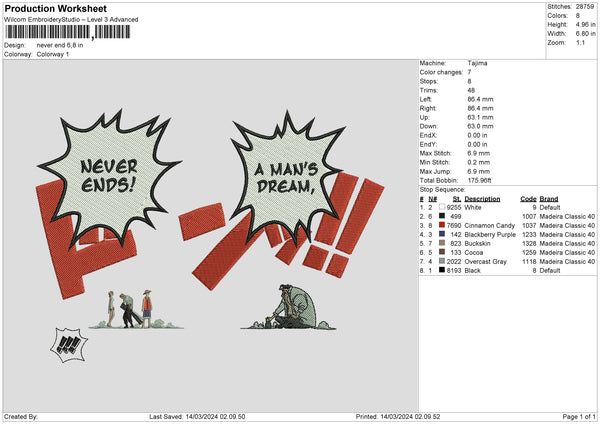Click the Overcast Gray swatch
This screenshot has height=424, width=600.
442,261
